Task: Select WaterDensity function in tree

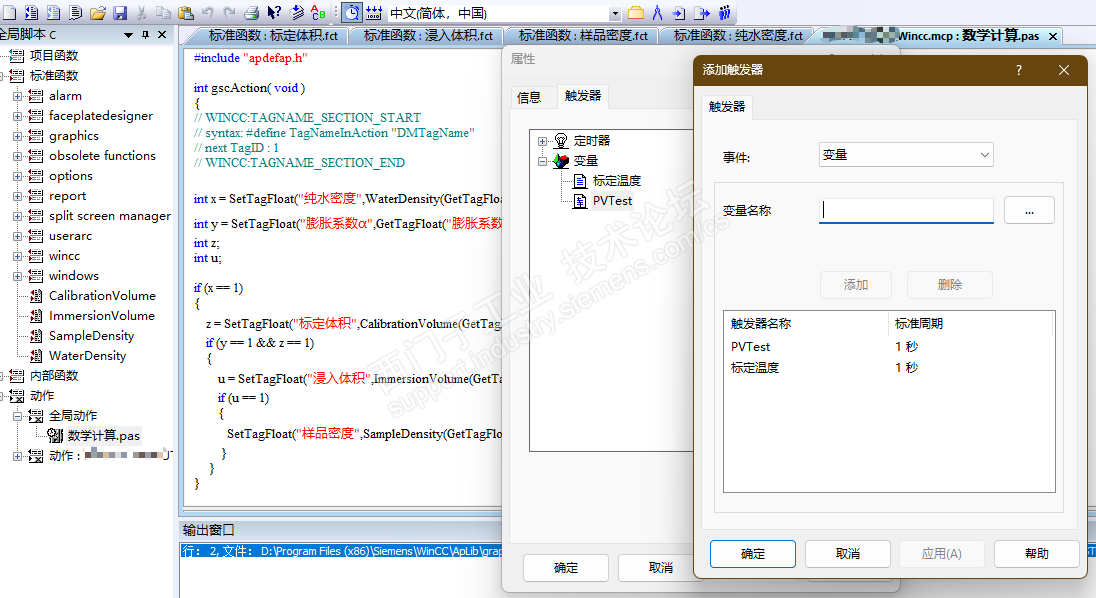Action: (x=87, y=356)
